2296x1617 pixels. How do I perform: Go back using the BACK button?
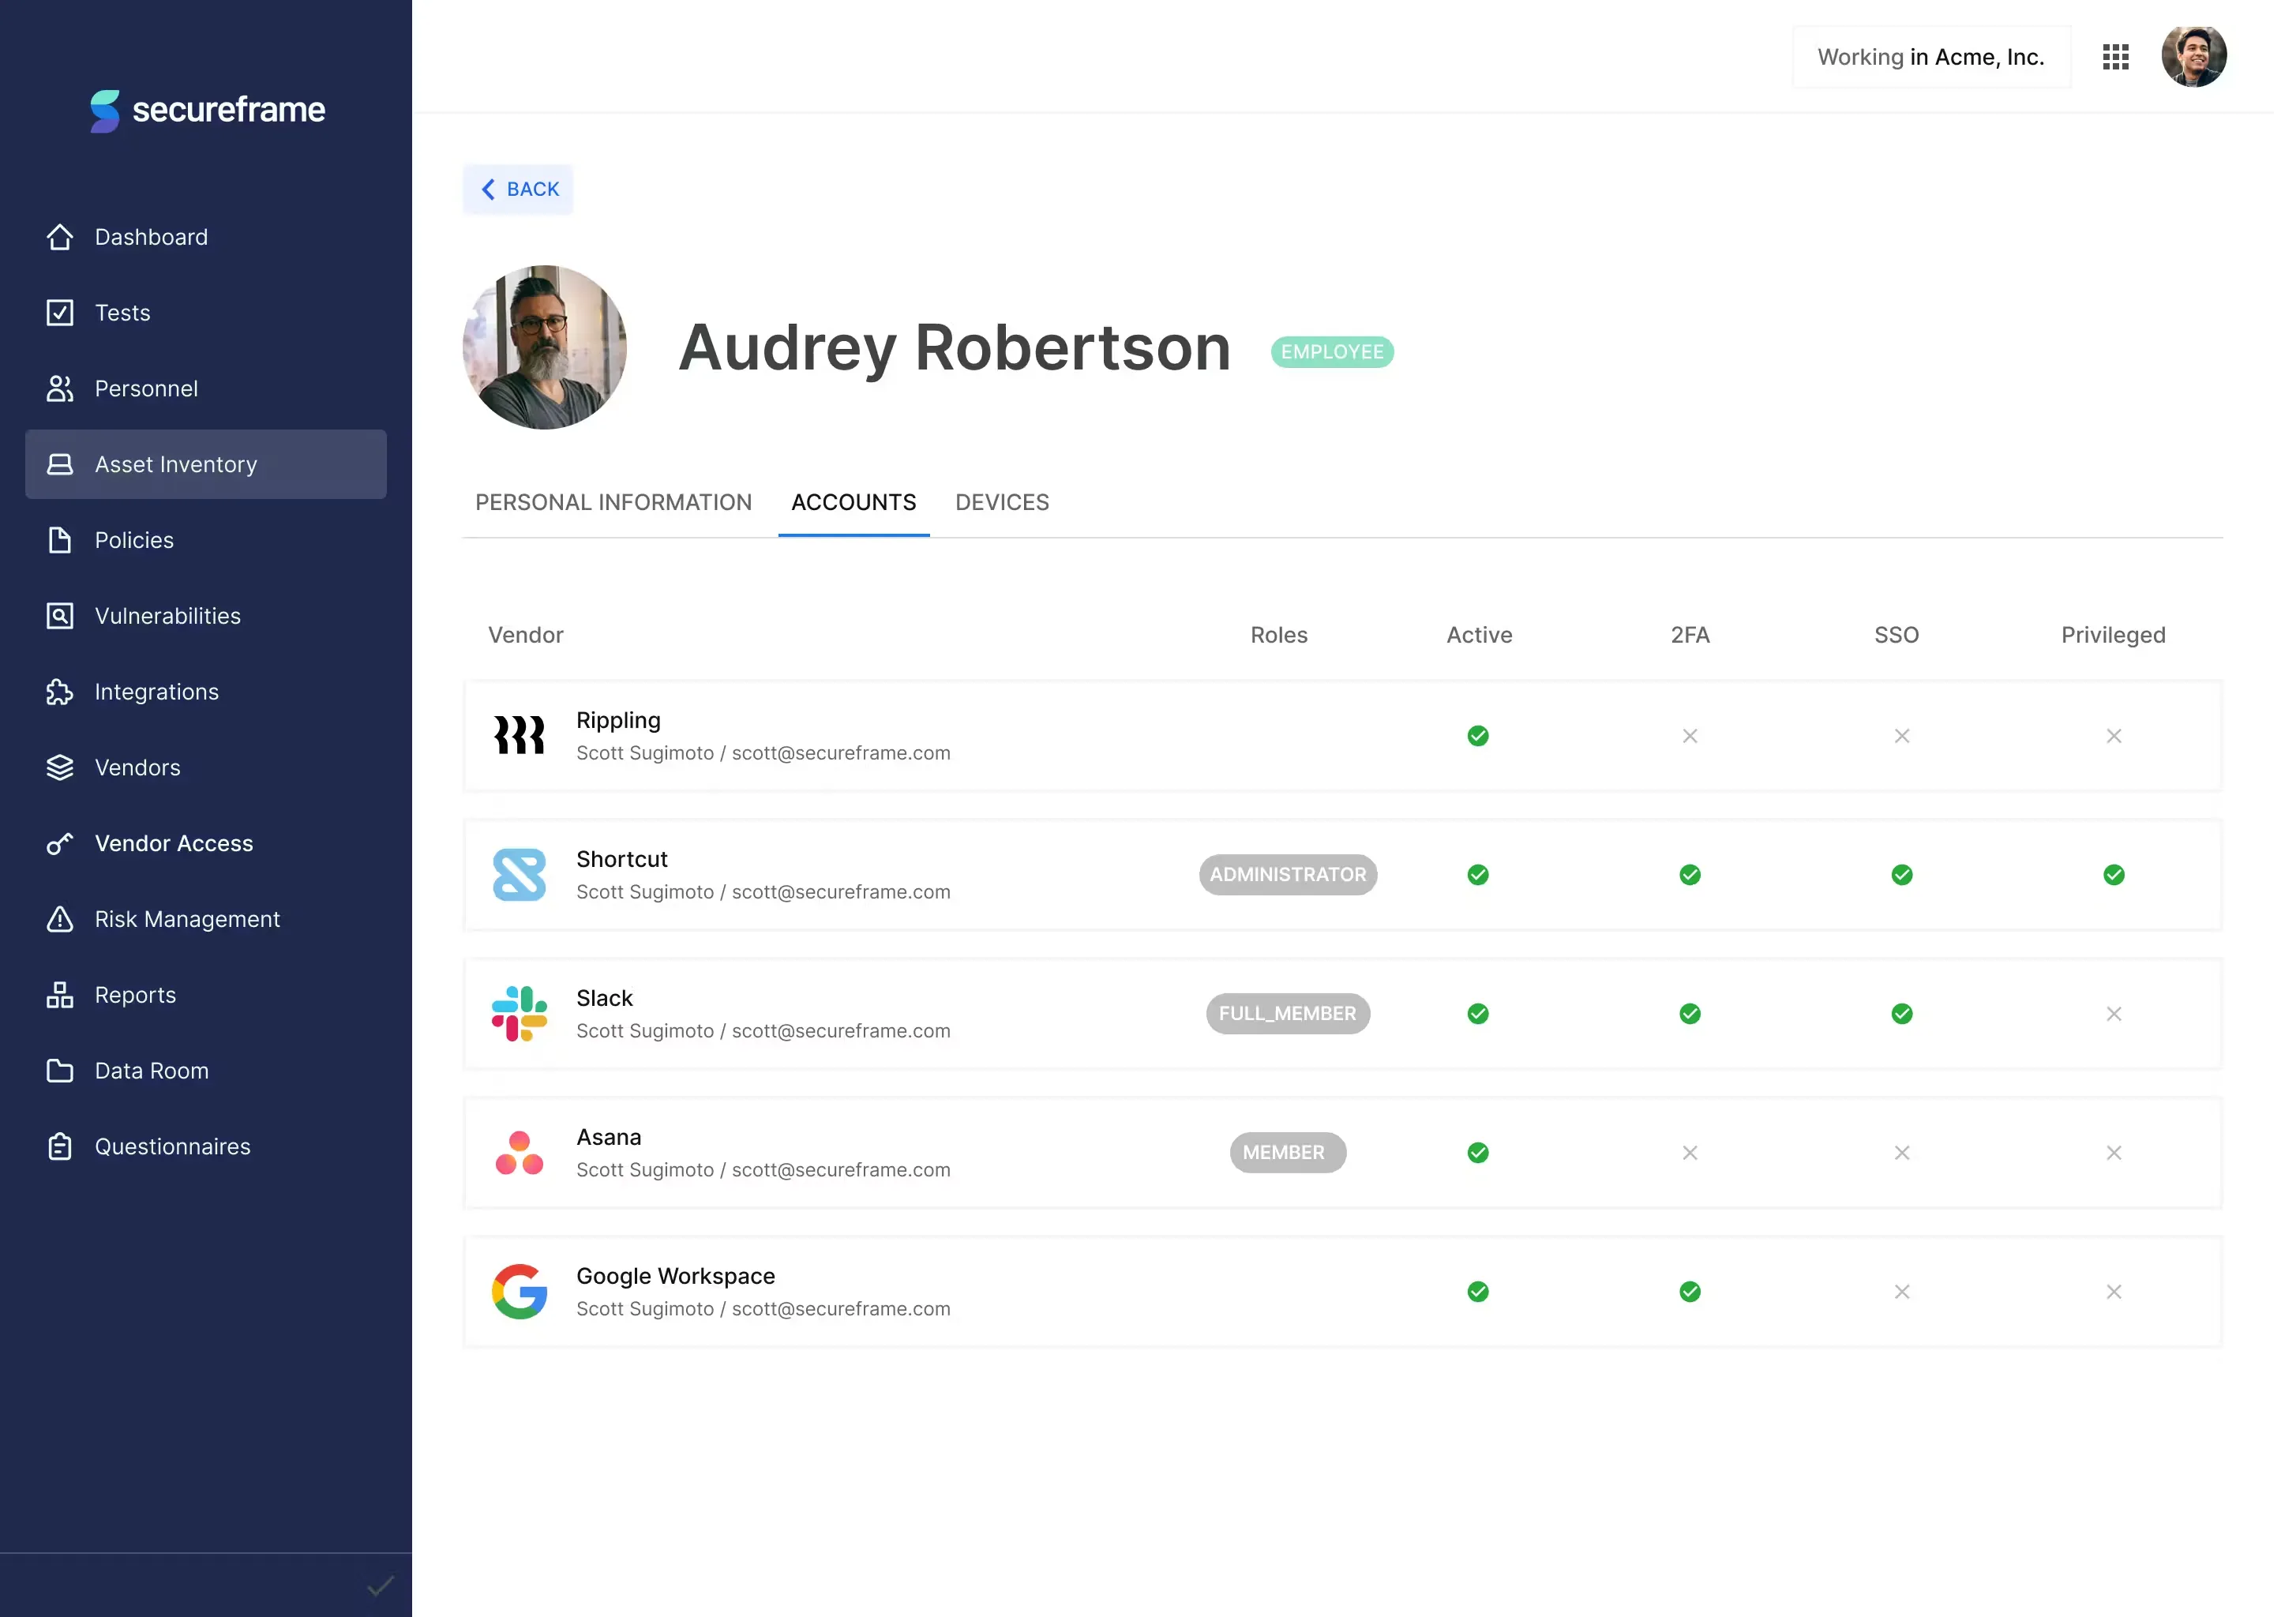click(518, 189)
